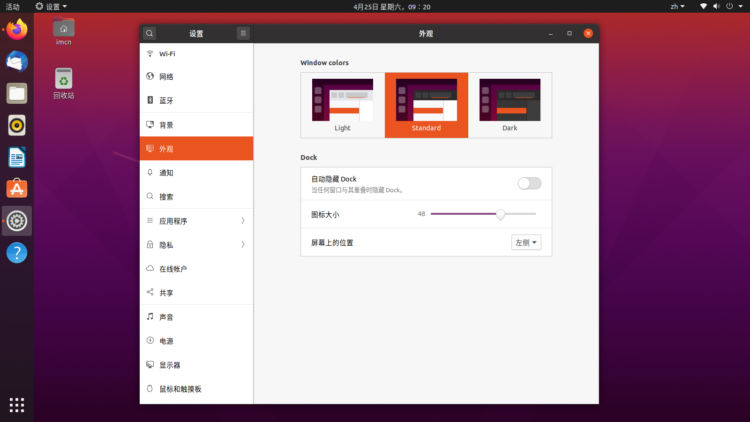Viewport: 750px width, 422px height.
Task: Click the search icon in Settings header
Action: 149,33
